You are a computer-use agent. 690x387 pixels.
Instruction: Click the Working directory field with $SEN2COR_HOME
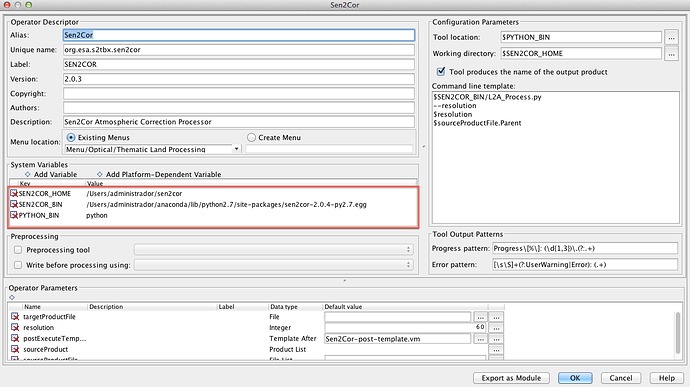click(581, 54)
